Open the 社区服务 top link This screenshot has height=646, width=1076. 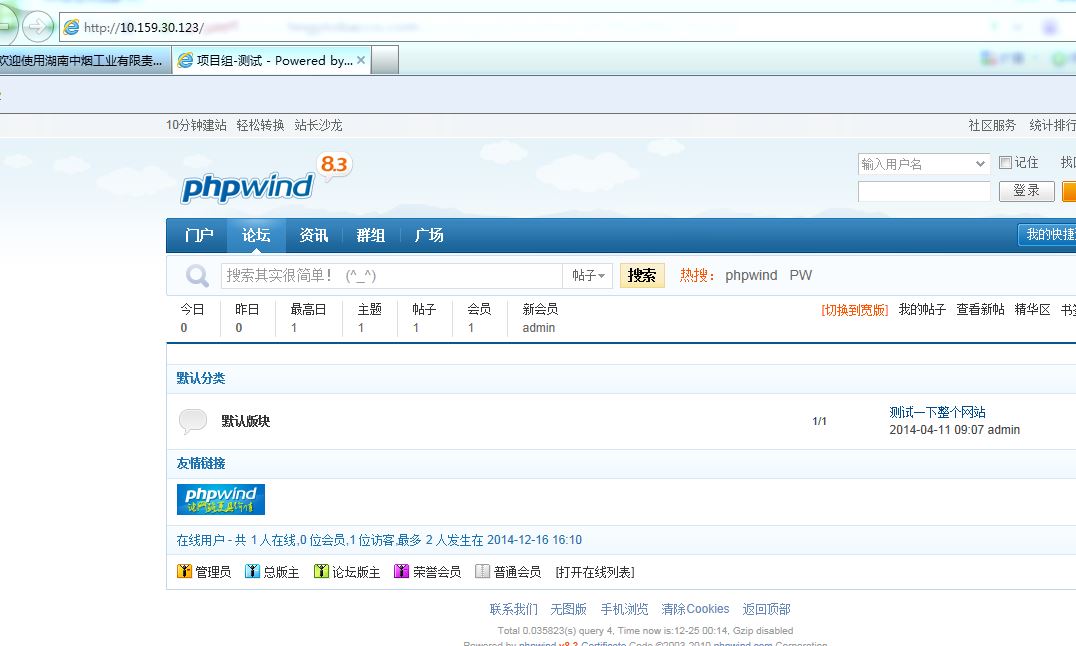click(992, 125)
